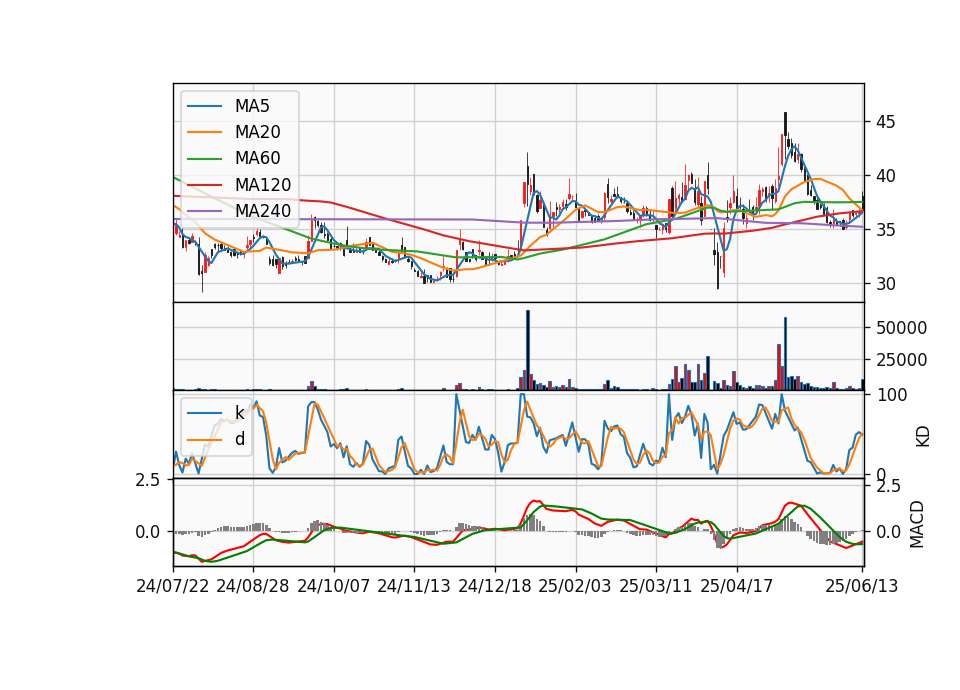960x690 pixels.
Task: Click the KD axis title
Action: click(x=923, y=437)
